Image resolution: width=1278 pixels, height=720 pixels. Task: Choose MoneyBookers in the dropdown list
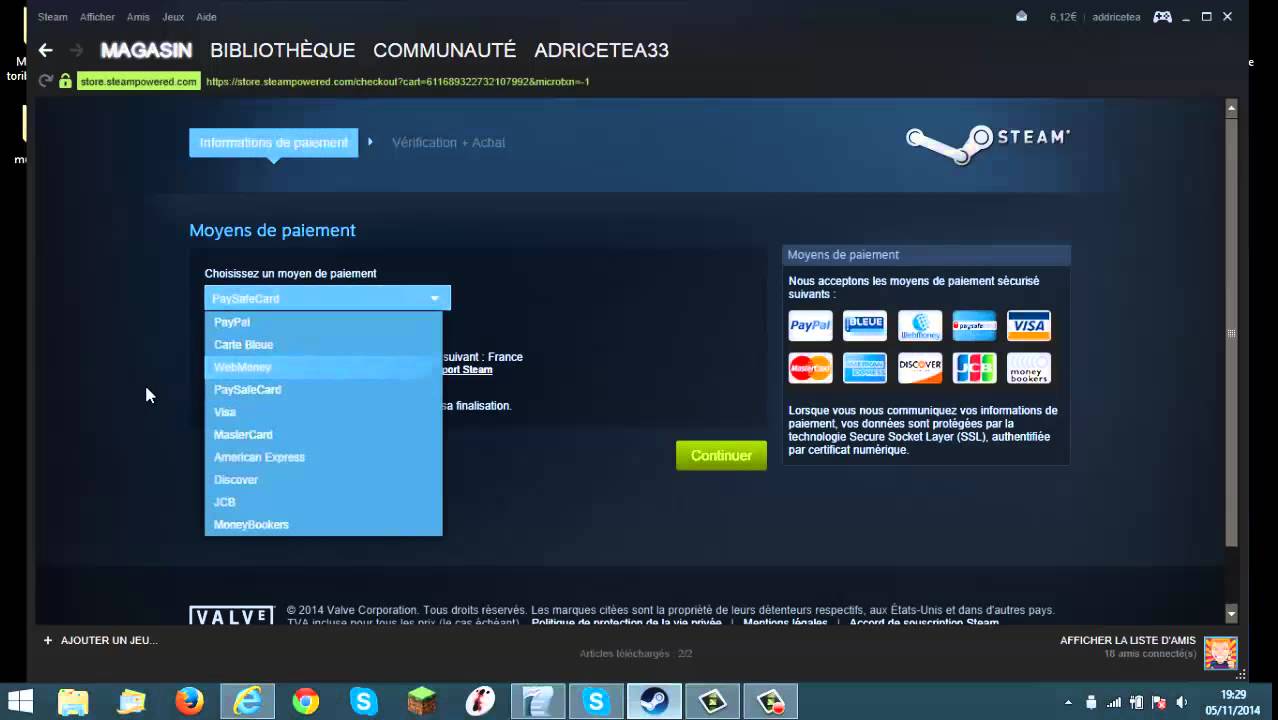(323, 524)
